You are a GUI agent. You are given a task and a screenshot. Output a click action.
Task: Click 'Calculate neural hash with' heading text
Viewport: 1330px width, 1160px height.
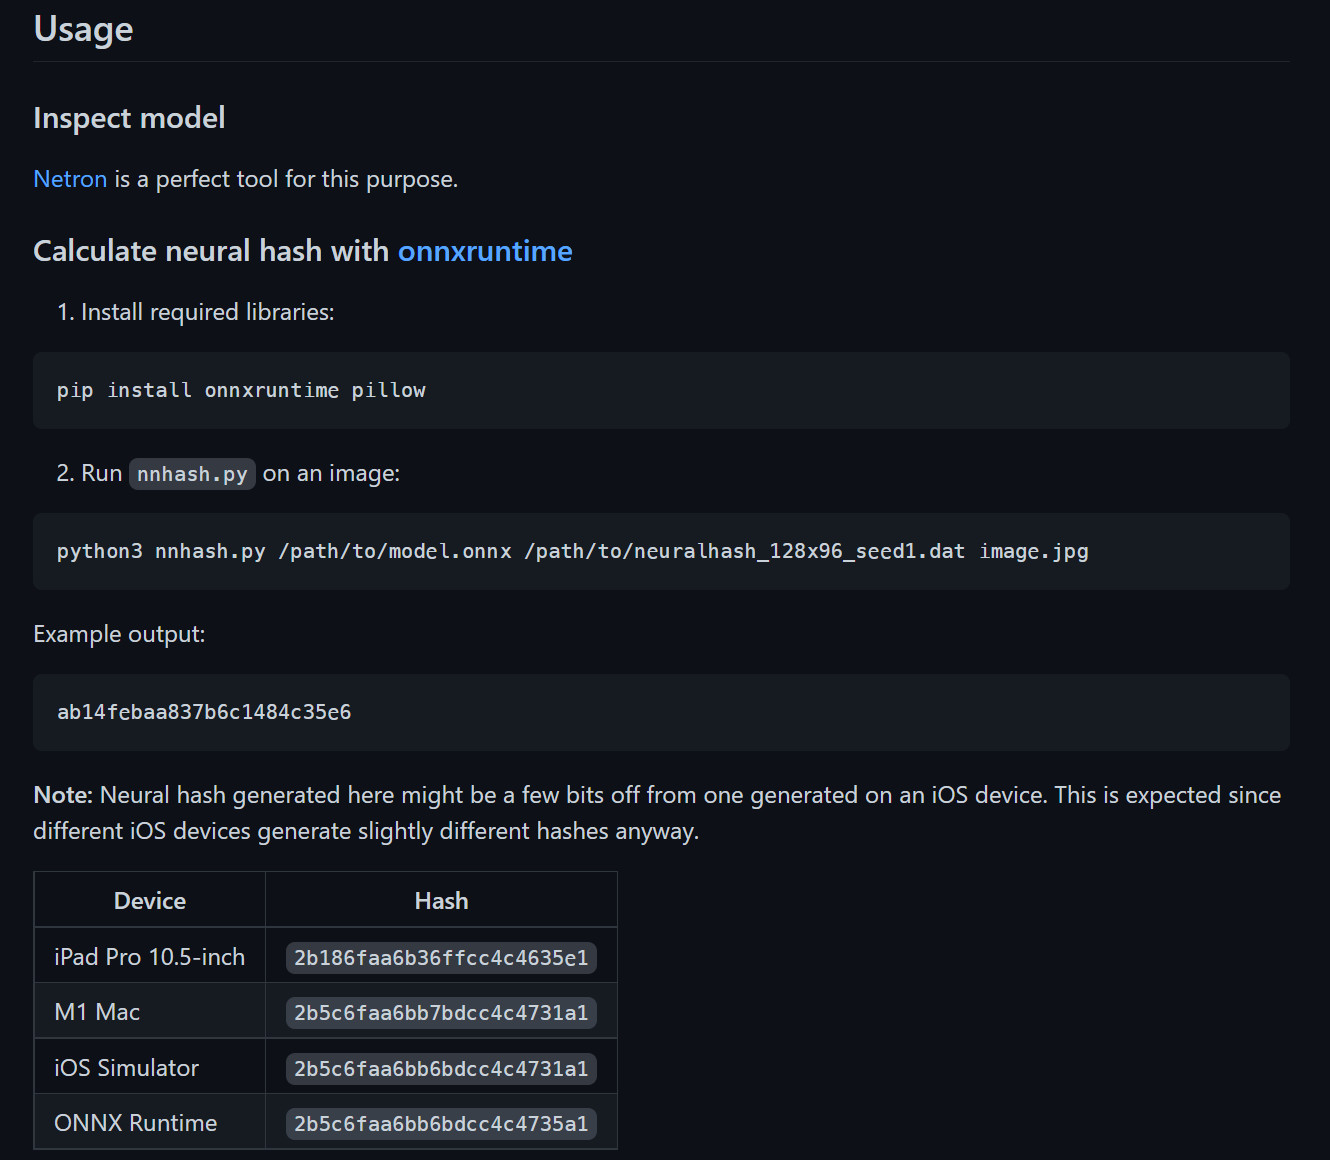click(x=211, y=251)
